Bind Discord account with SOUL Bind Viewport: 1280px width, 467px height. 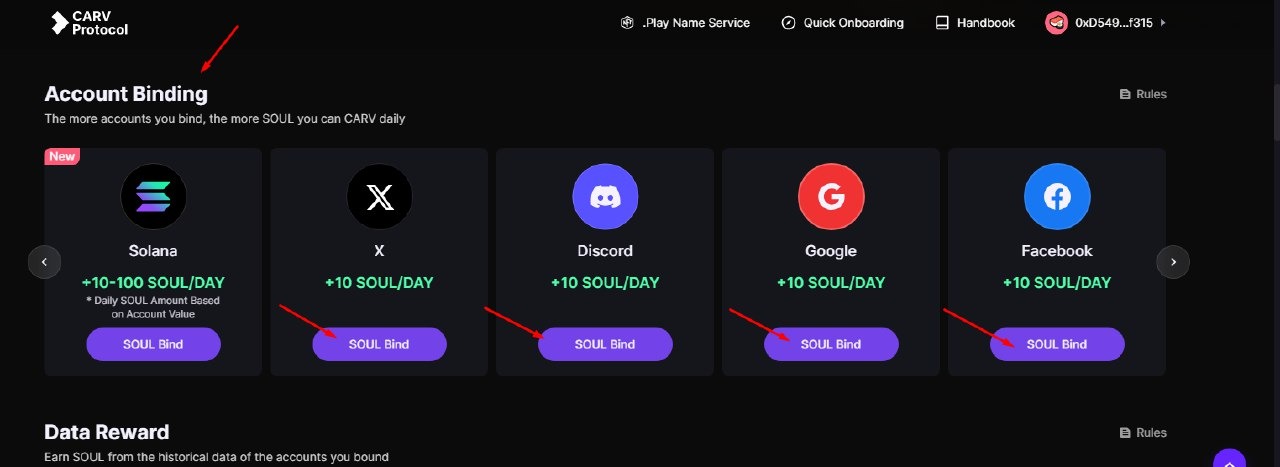(605, 344)
